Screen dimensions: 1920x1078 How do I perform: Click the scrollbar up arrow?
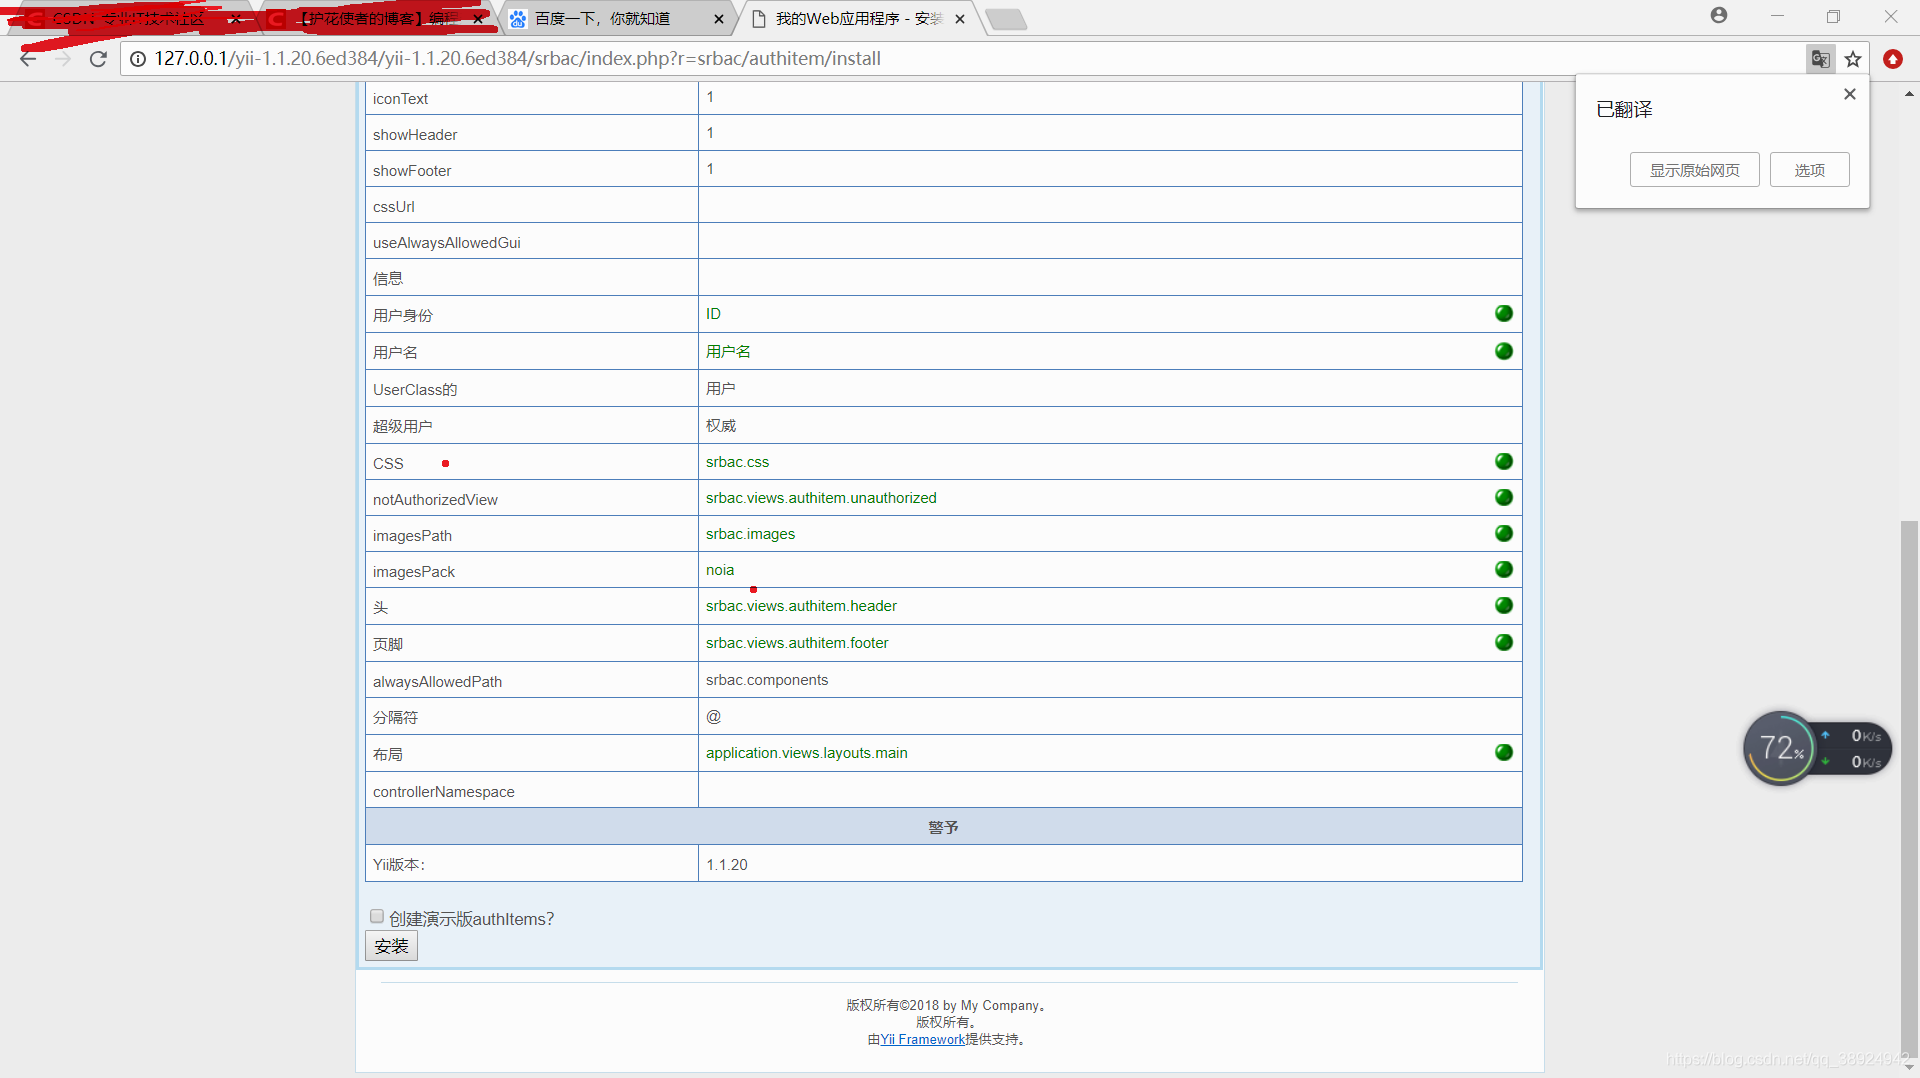click(1909, 94)
